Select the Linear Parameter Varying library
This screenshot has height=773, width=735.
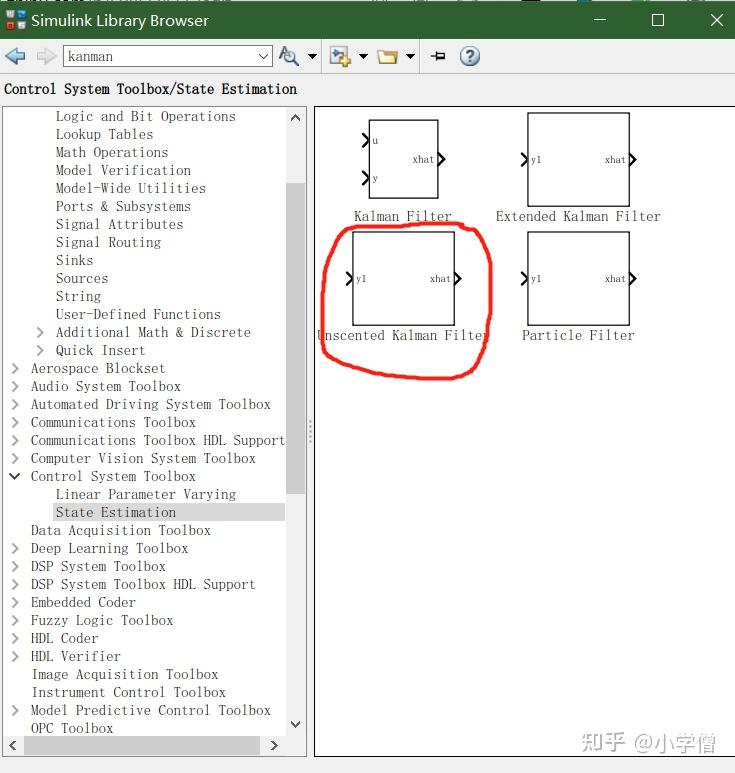[x=146, y=494]
